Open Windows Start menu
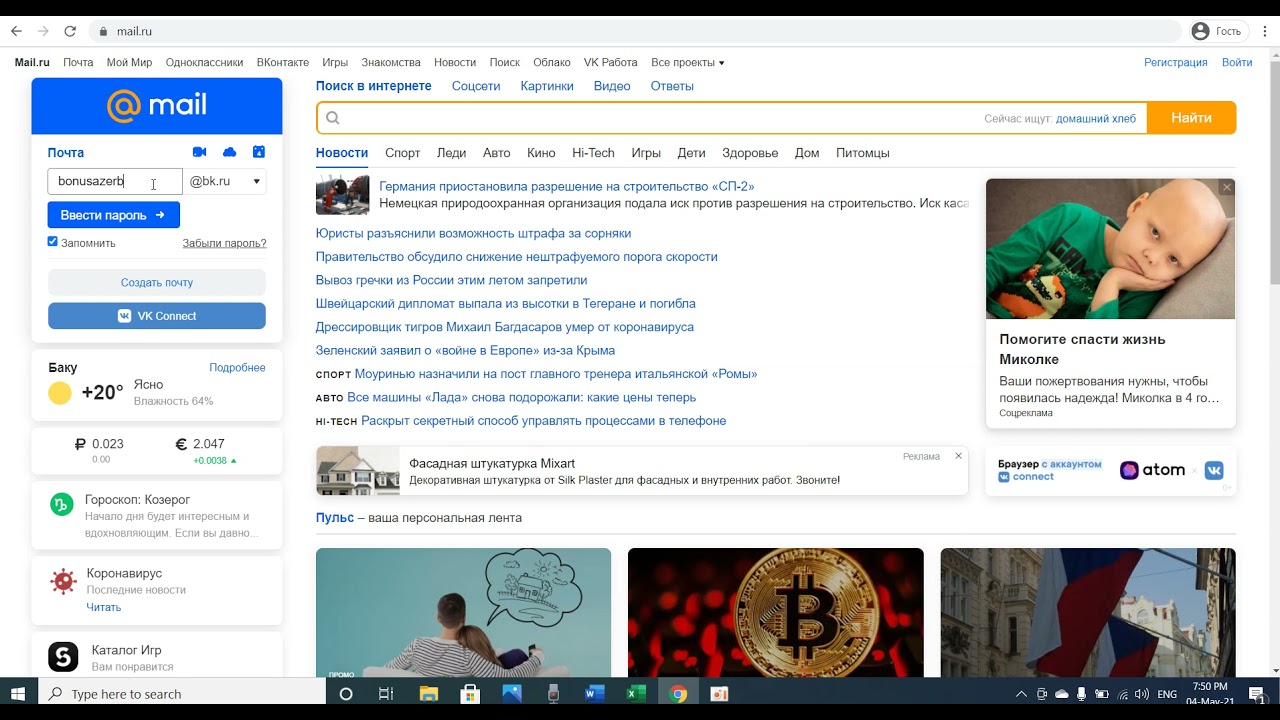Image resolution: width=1280 pixels, height=720 pixels. 18,694
